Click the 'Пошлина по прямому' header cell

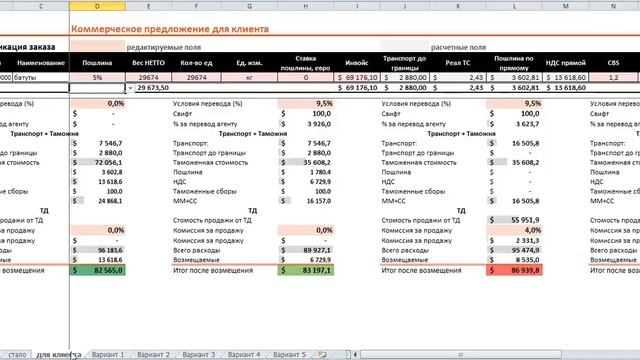[514, 63]
